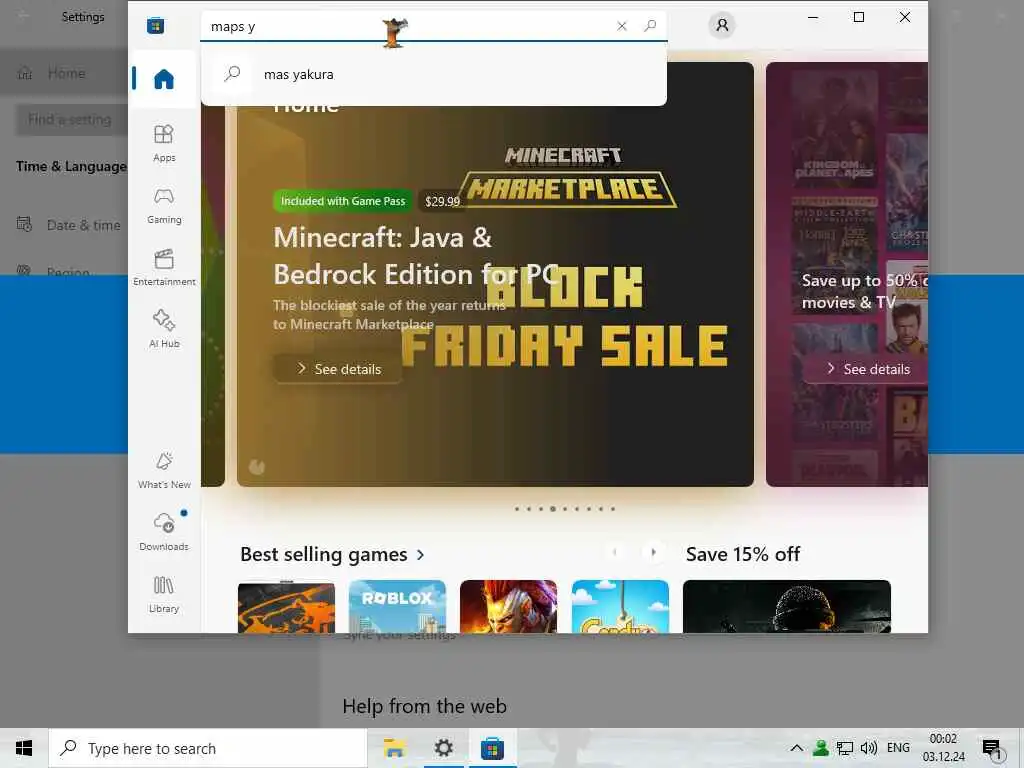Image resolution: width=1024 pixels, height=768 pixels.
Task: Expand Best selling games chevron arrow
Action: [x=421, y=555]
